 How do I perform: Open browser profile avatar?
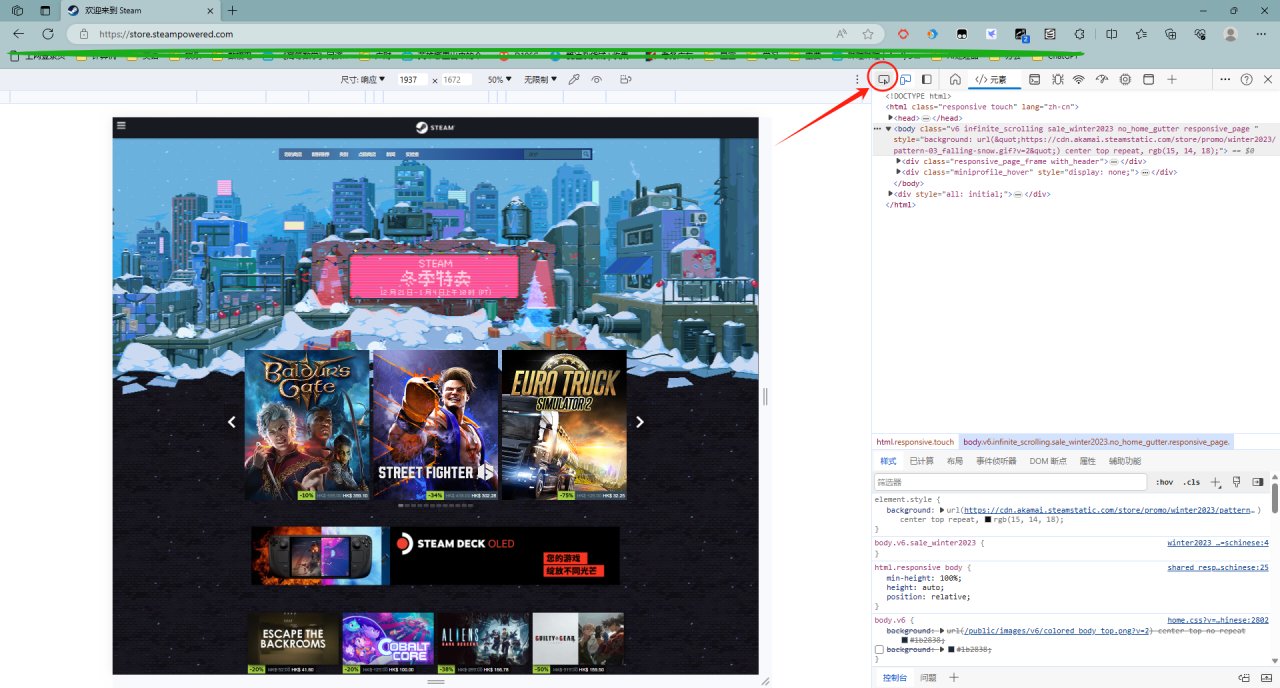[1231, 33]
